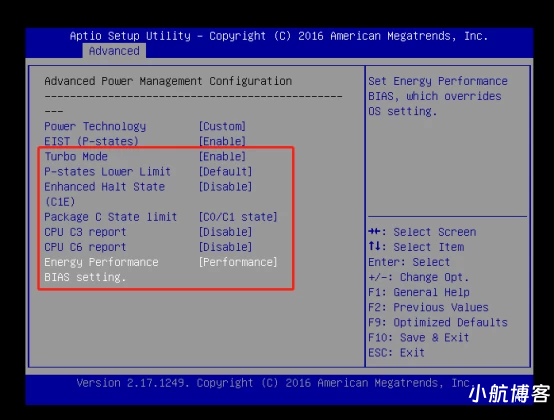Change CPU C3 report Disable value
Viewport: 554px width, 420px height.
point(225,232)
